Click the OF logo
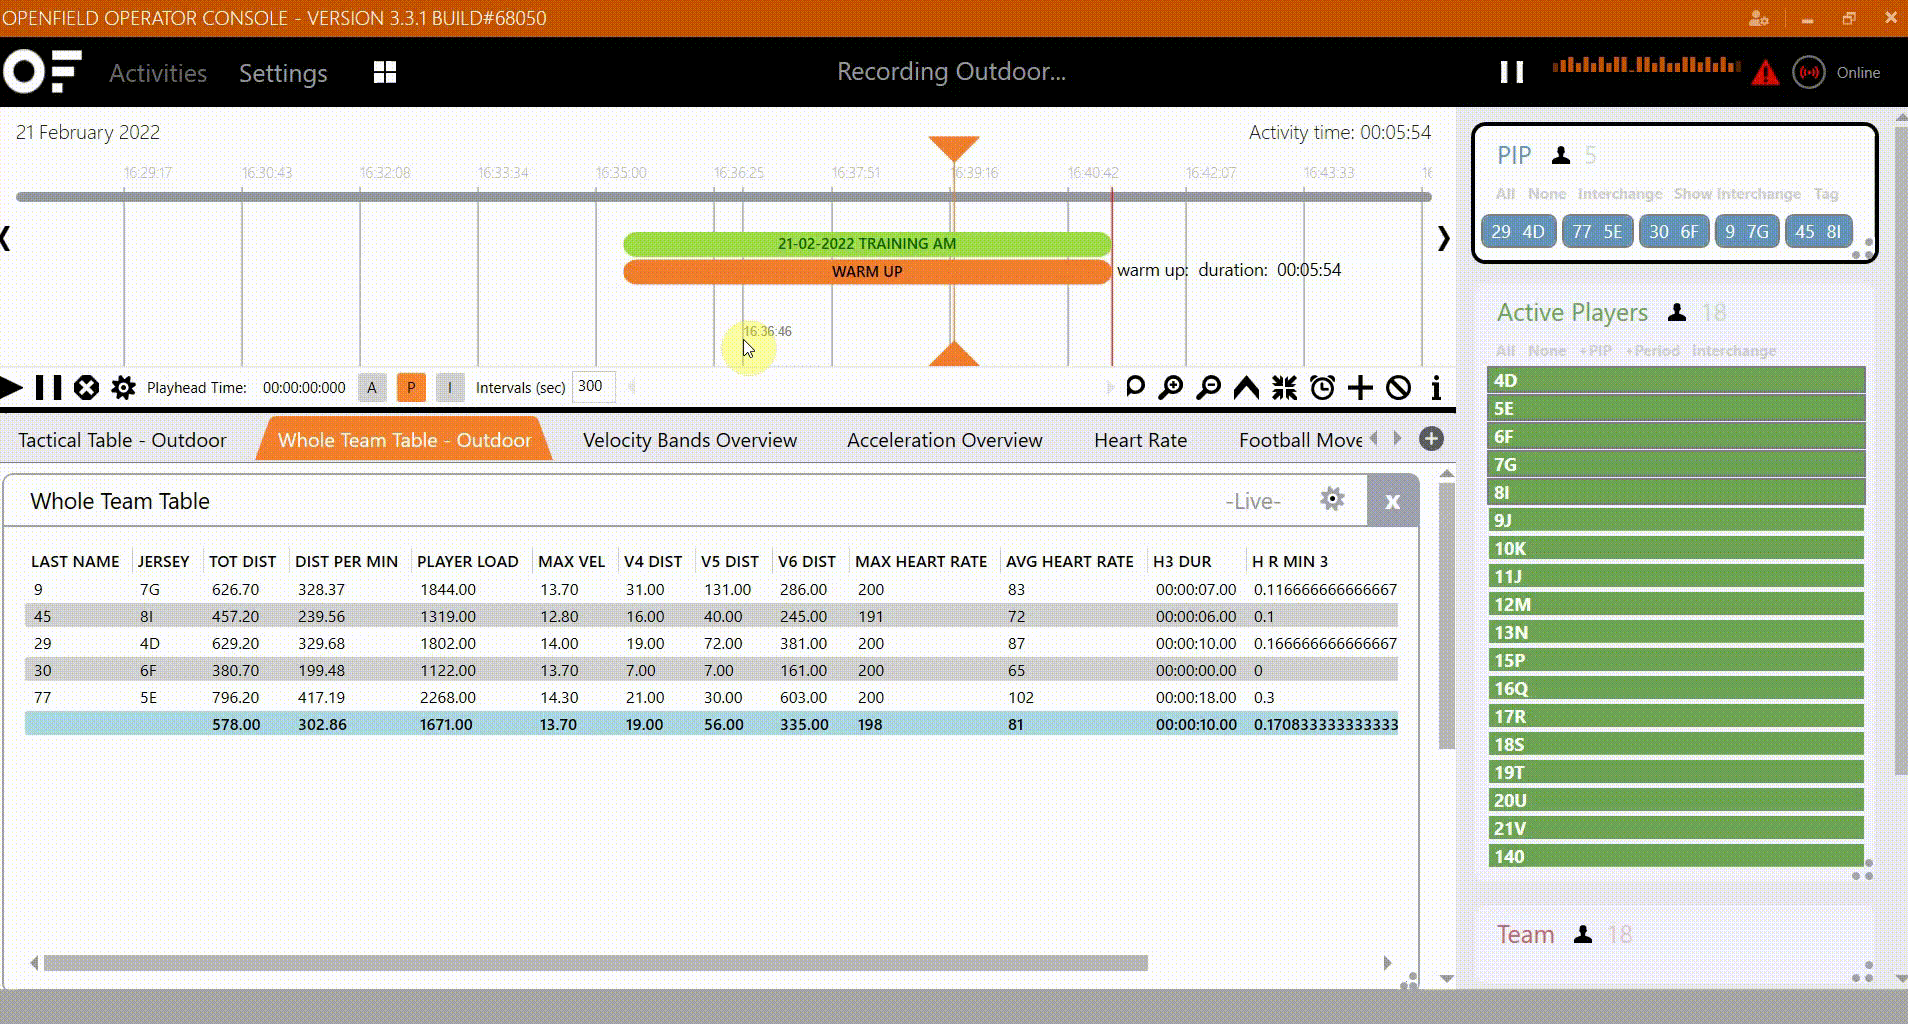The width and height of the screenshot is (1908, 1024). (42, 71)
